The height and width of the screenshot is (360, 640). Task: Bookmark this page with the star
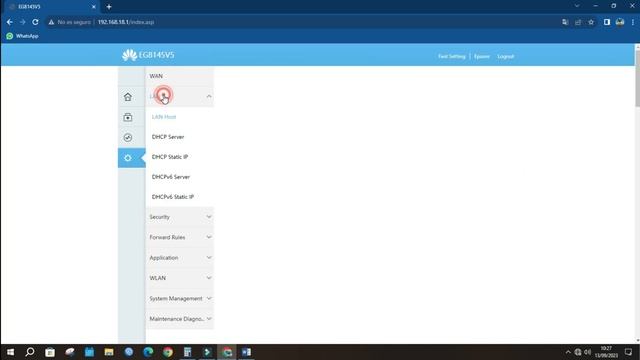click(x=591, y=22)
